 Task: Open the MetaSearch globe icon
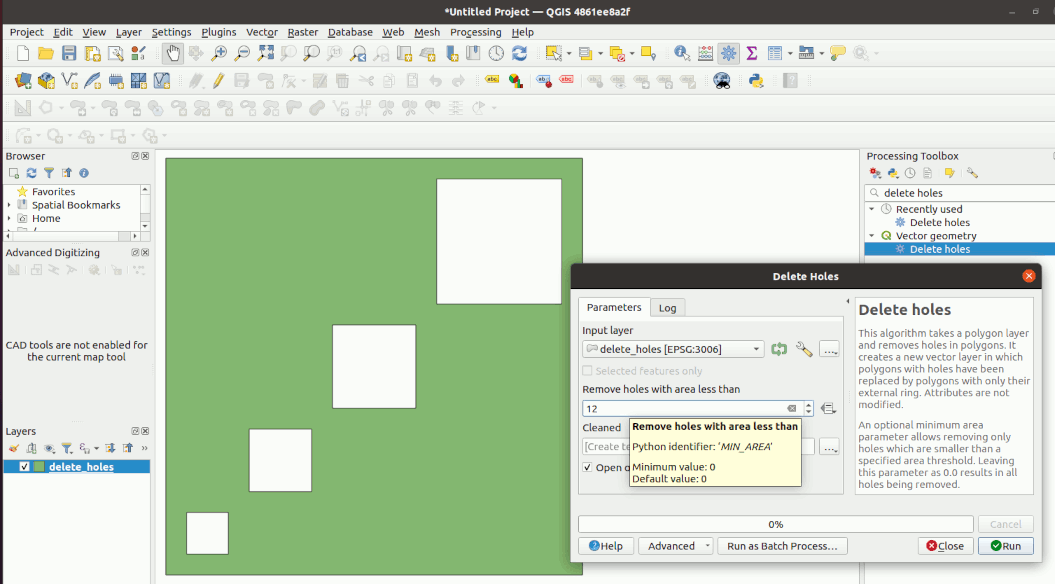click(722, 81)
